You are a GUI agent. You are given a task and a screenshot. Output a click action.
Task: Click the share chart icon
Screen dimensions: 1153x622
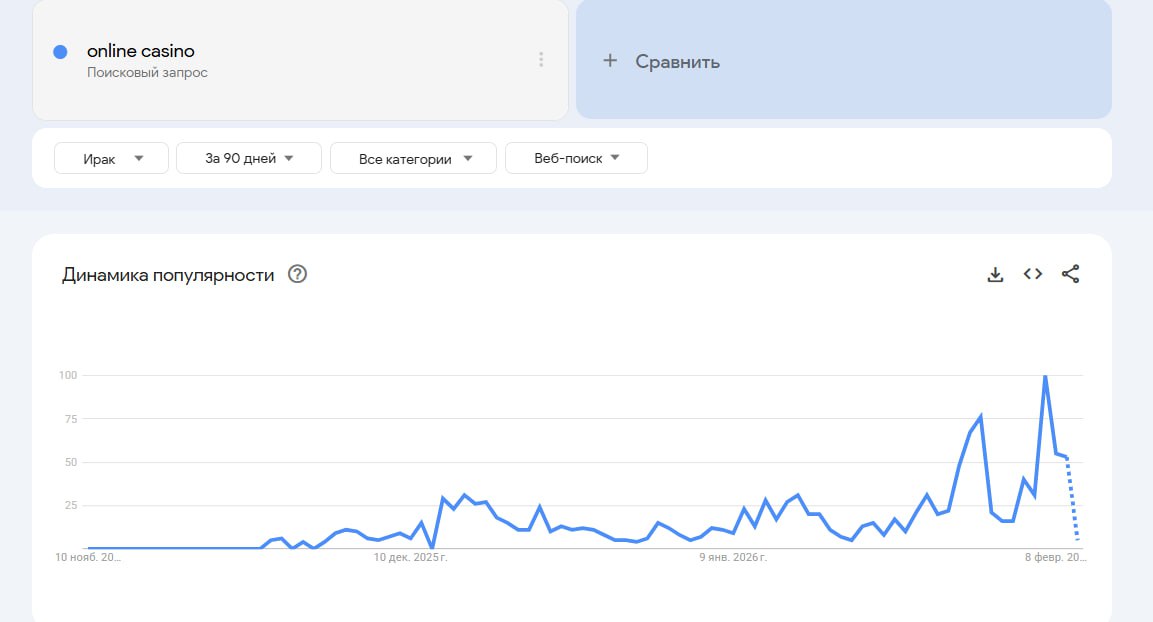pos(1070,274)
